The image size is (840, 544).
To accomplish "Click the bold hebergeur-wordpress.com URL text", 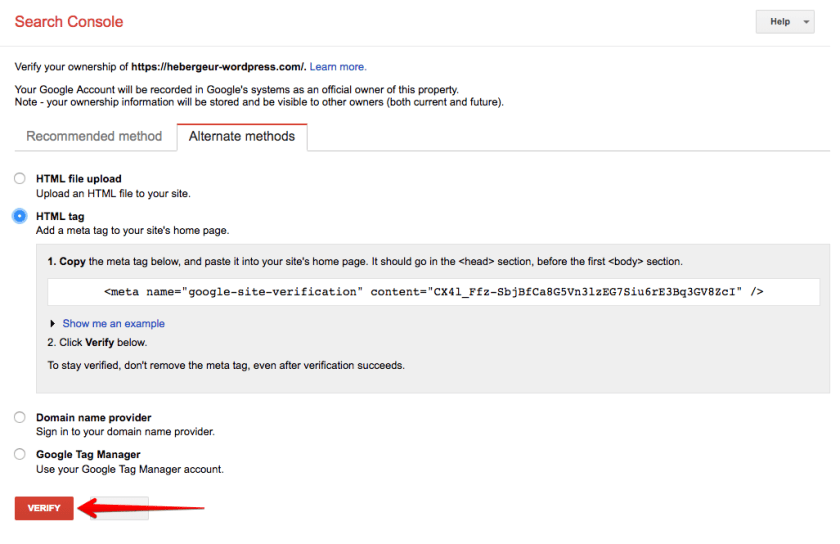I will tap(218, 67).
